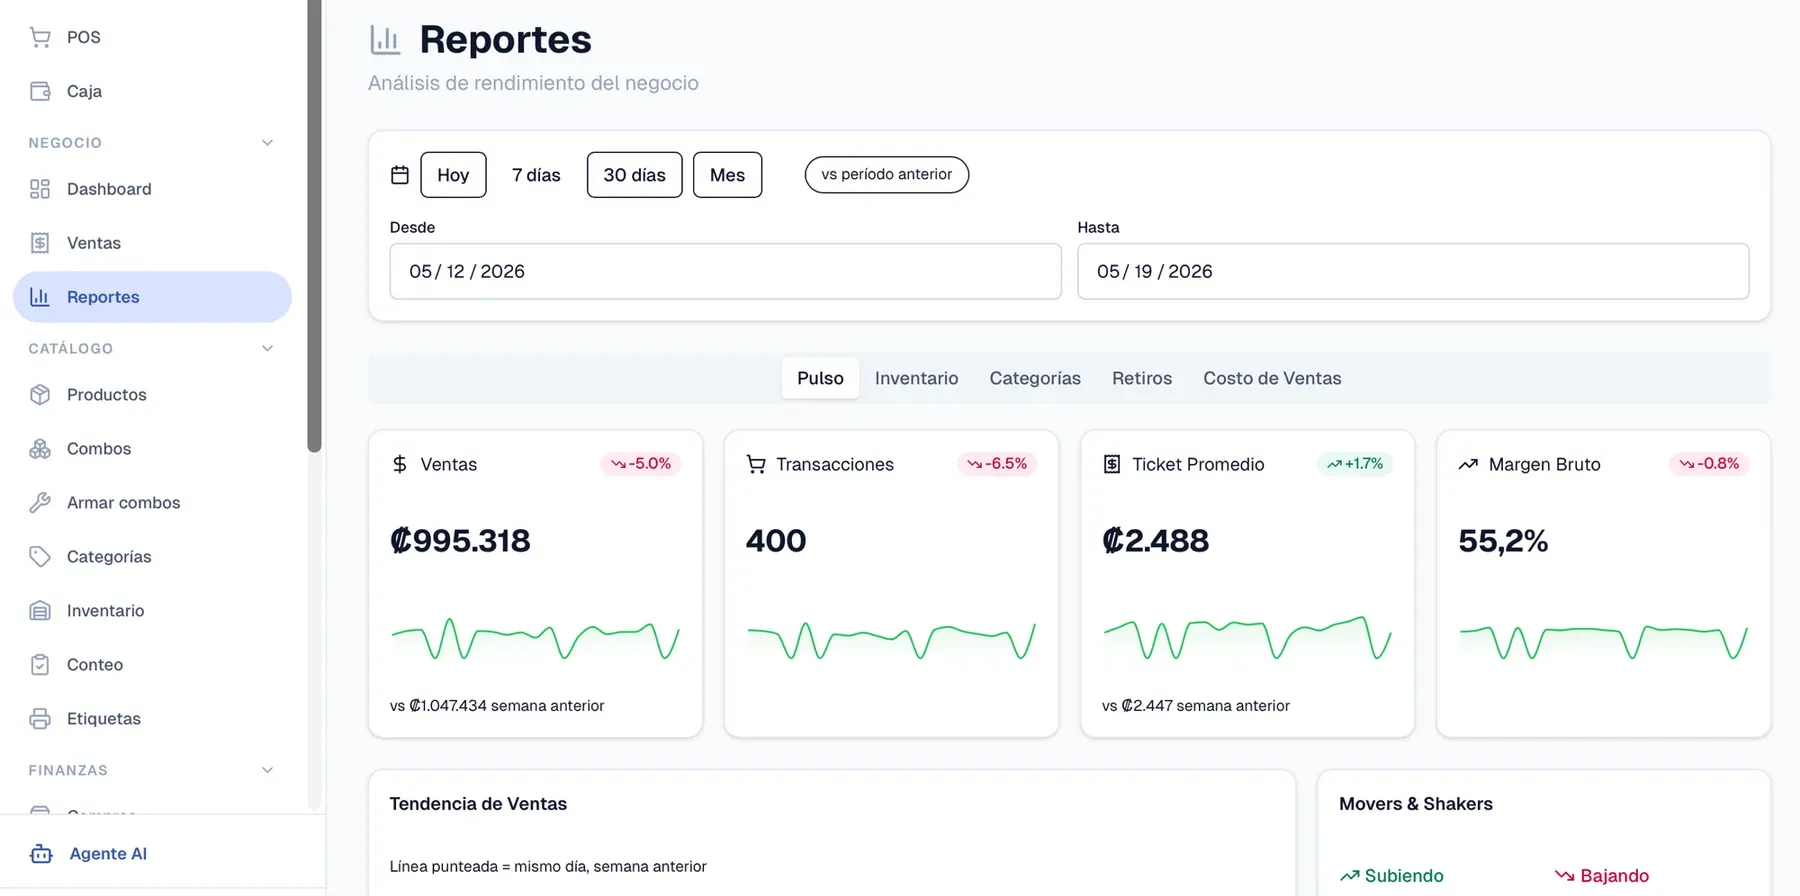Select the 7 días date range
The width and height of the screenshot is (1800, 896).
pyautogui.click(x=537, y=175)
